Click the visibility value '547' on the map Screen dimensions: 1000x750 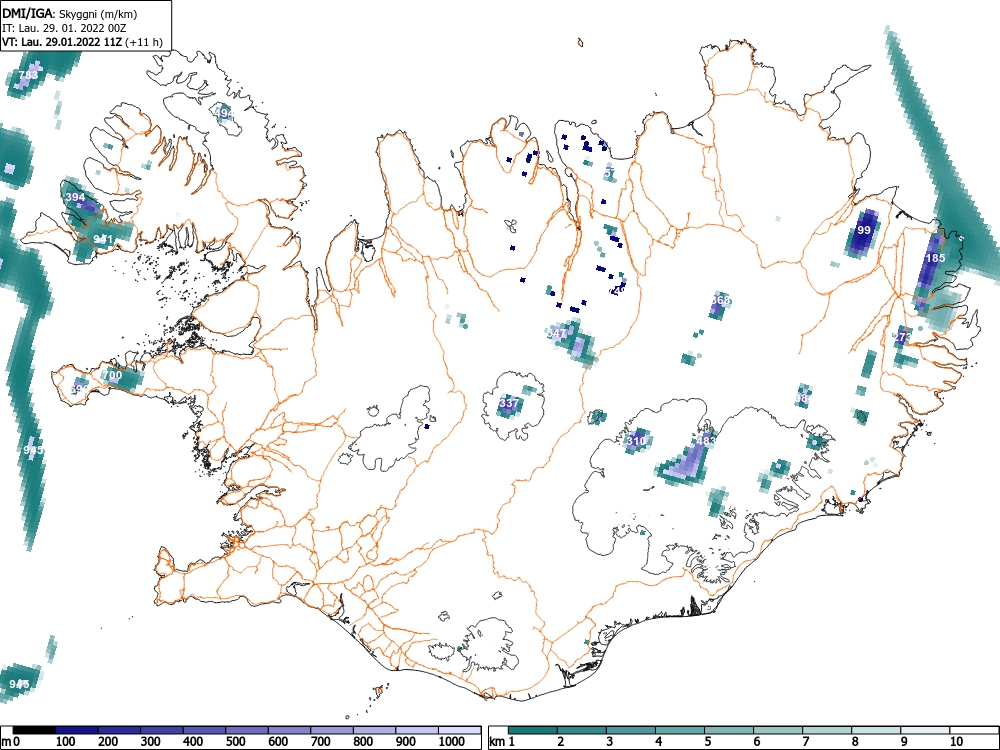(x=557, y=334)
